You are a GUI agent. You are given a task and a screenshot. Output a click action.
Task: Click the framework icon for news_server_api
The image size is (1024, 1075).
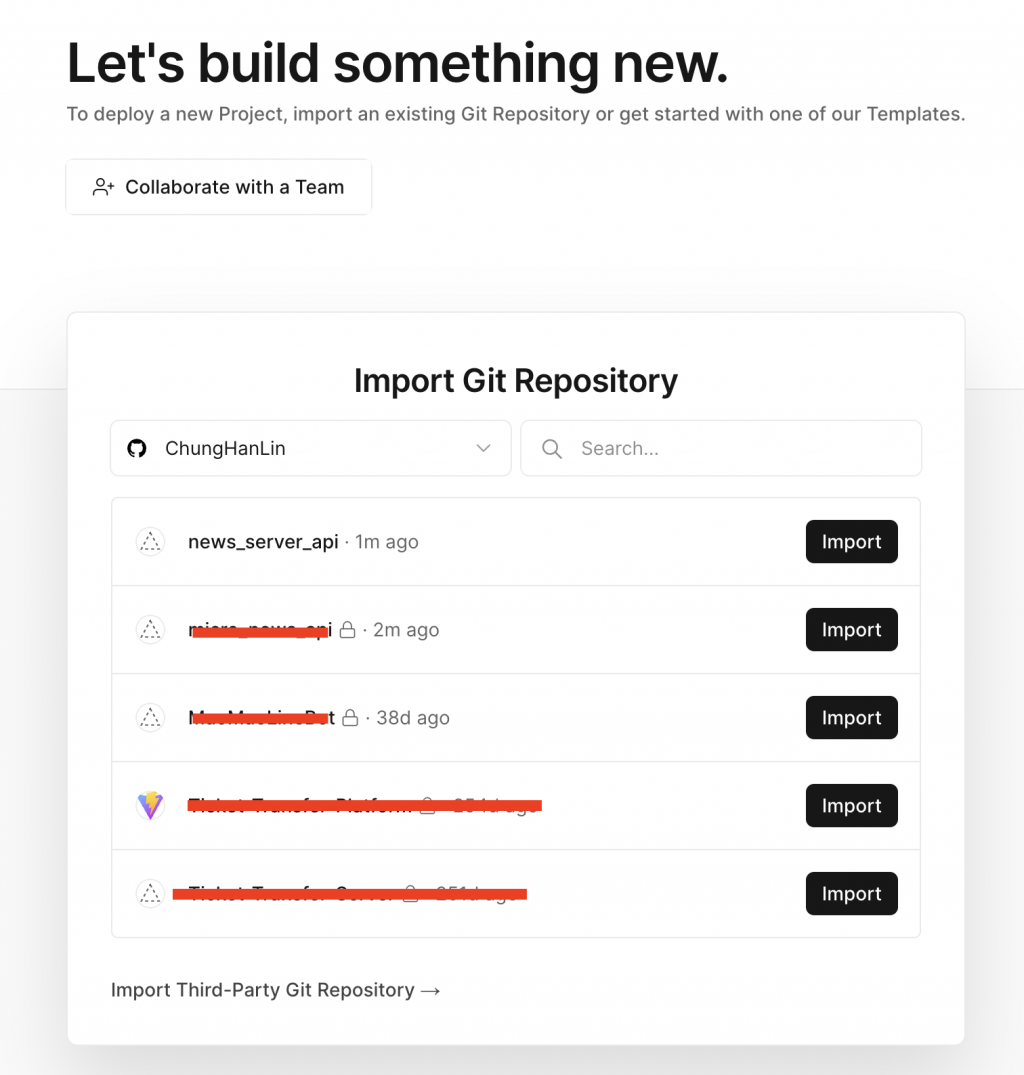[x=150, y=542]
